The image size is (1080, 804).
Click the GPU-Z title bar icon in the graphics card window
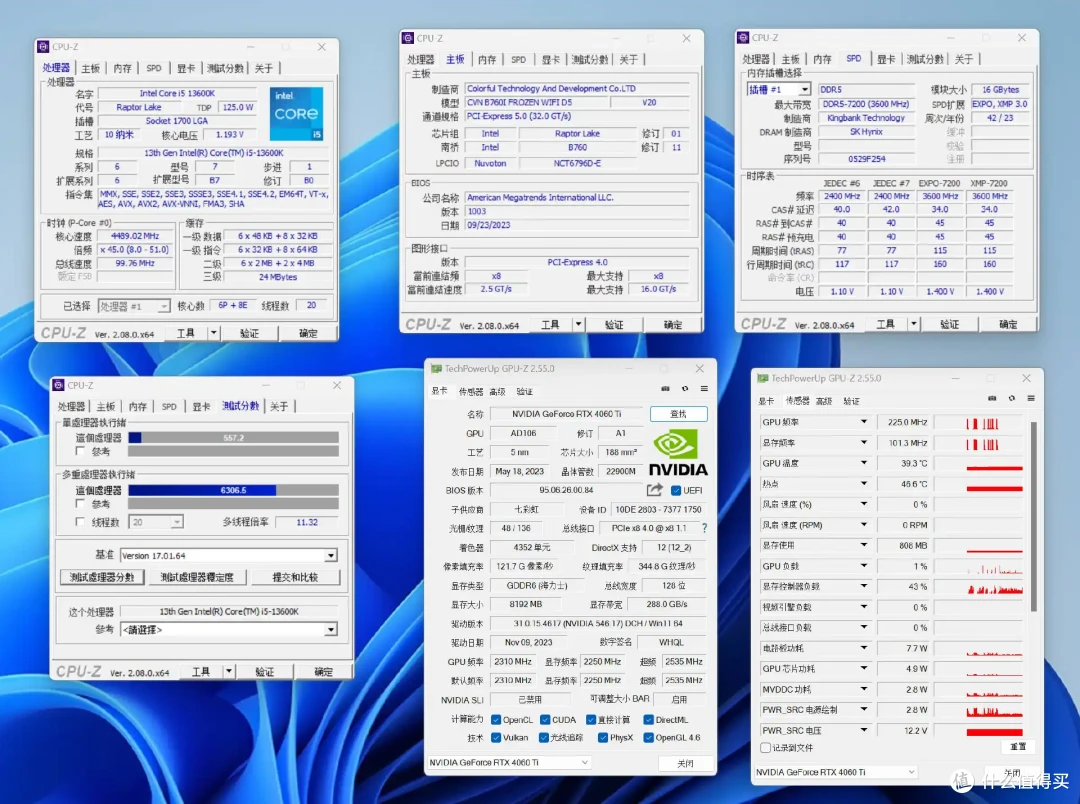coord(436,369)
